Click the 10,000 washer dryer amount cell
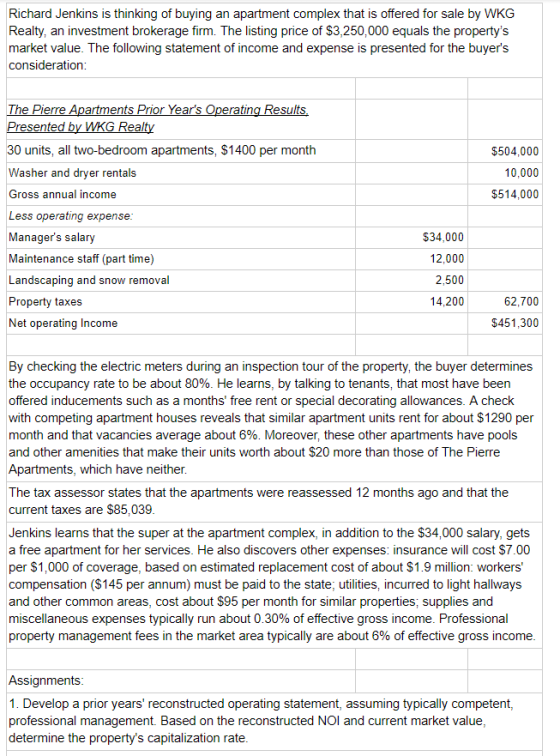Screen dimensions: 560x756 point(521,173)
